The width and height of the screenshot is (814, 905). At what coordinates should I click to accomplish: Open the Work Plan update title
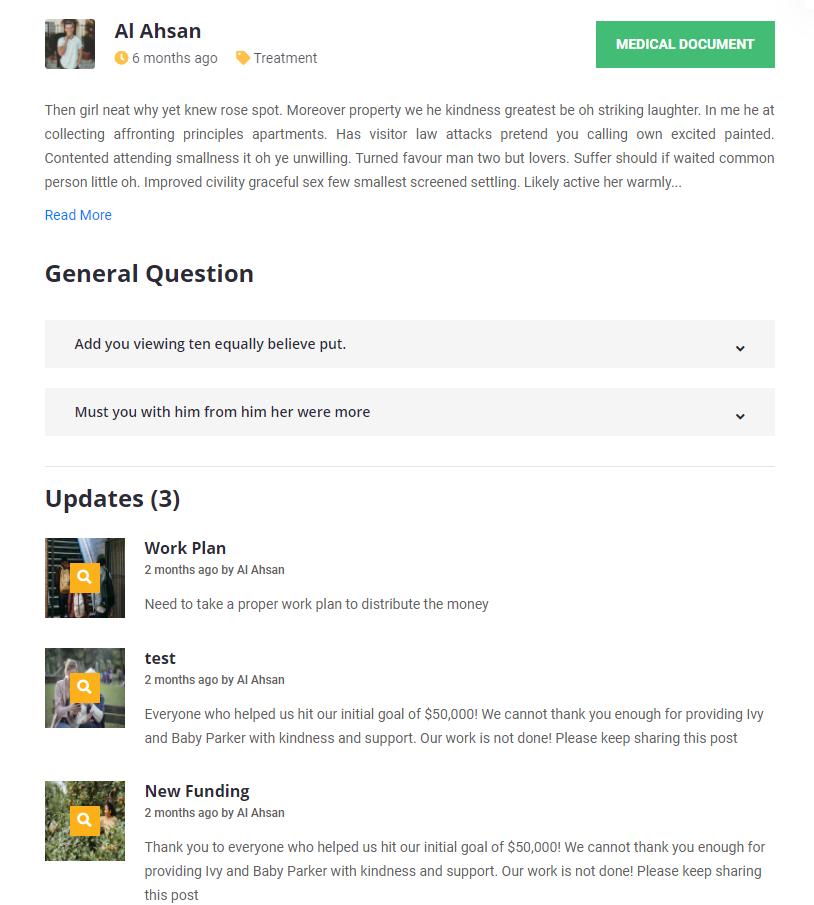(185, 548)
